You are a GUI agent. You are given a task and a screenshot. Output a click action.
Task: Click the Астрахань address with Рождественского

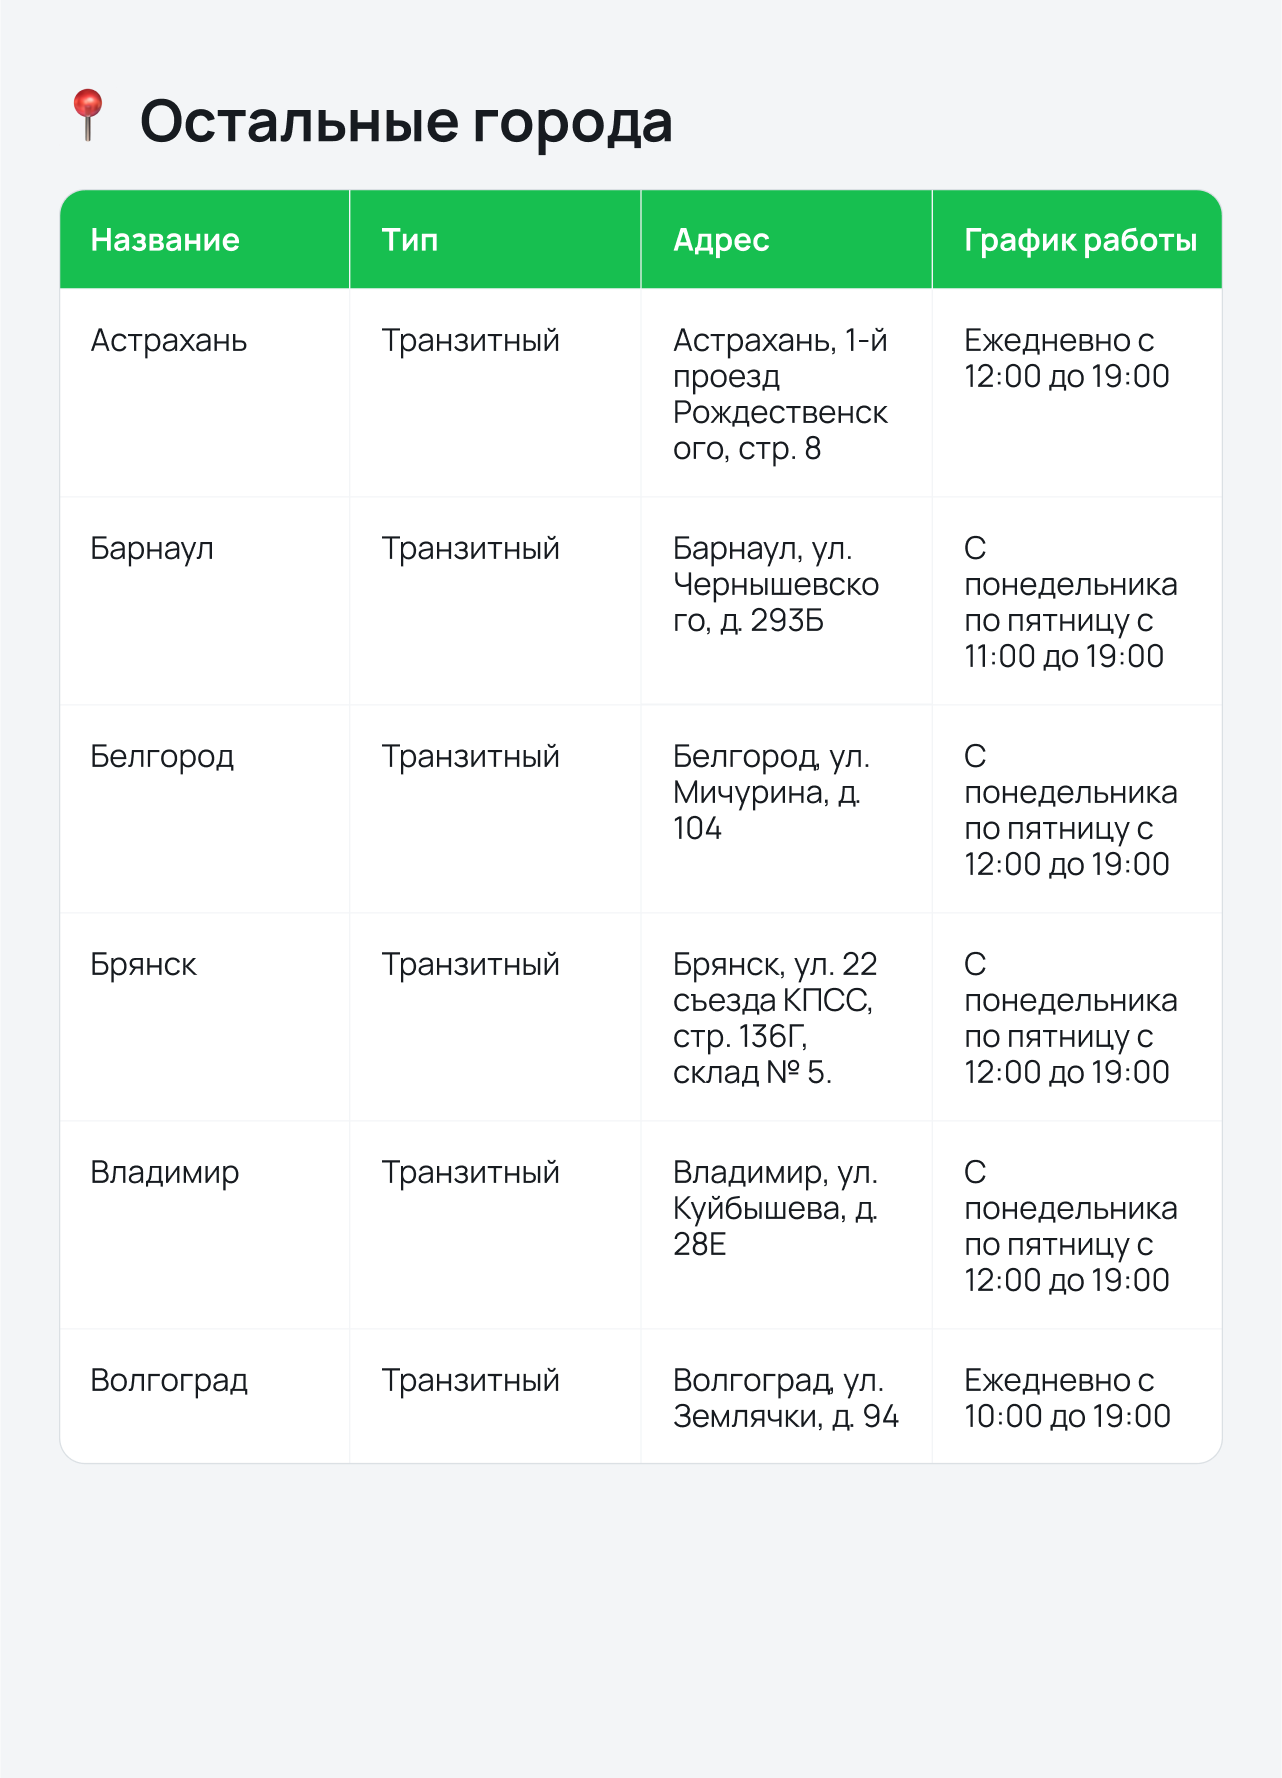click(x=780, y=394)
